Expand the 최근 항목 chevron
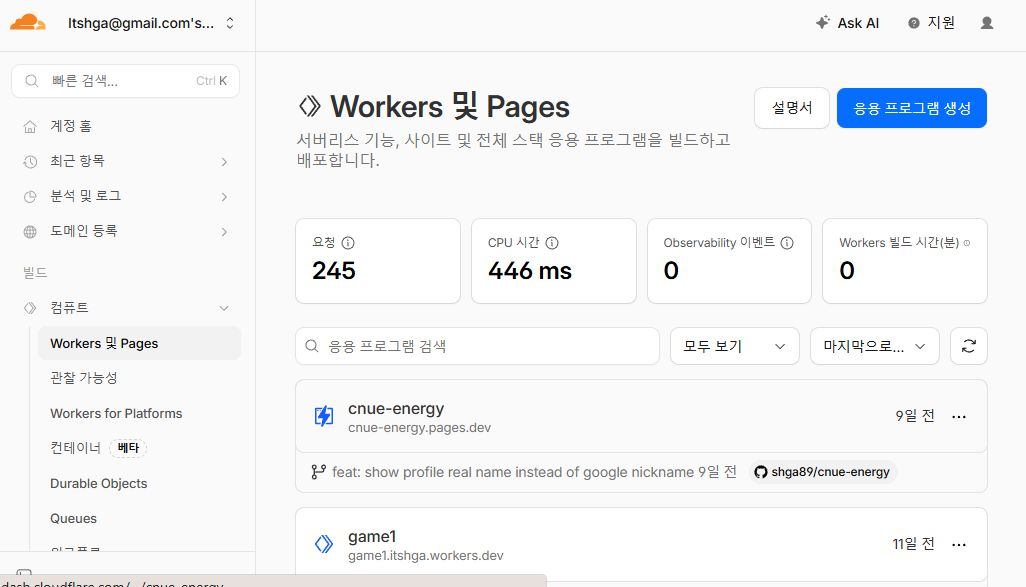The height and width of the screenshot is (587, 1026). click(224, 162)
